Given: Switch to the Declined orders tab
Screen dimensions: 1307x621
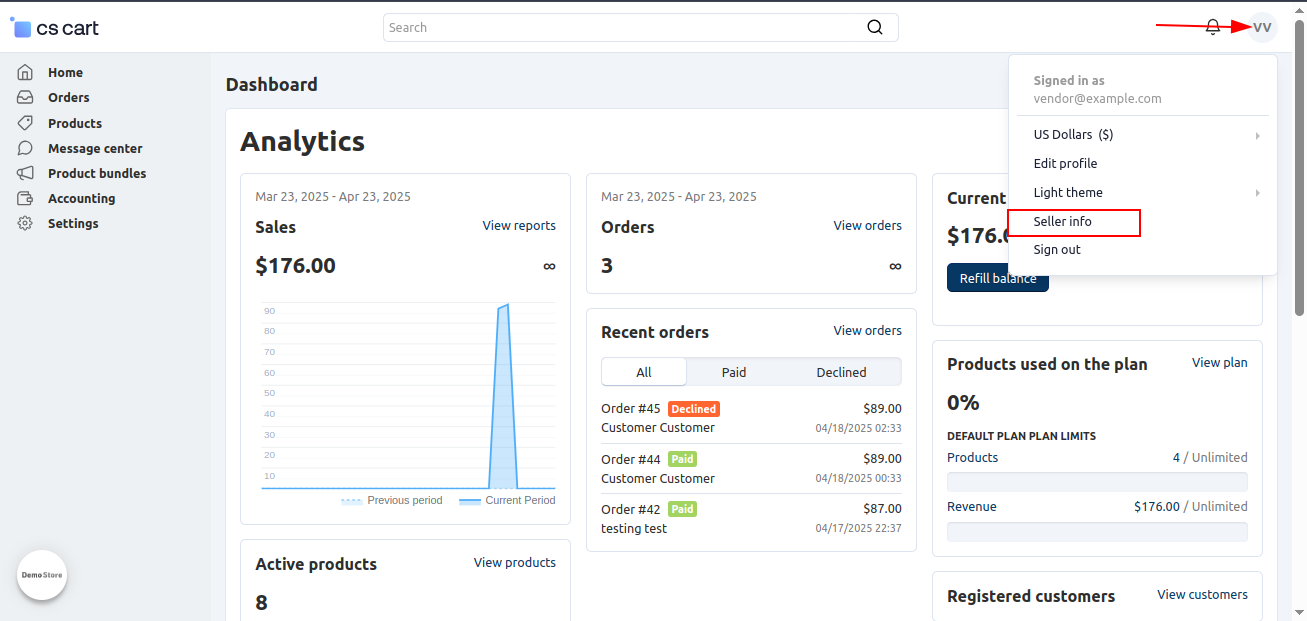Looking at the screenshot, I should pyautogui.click(x=840, y=371).
